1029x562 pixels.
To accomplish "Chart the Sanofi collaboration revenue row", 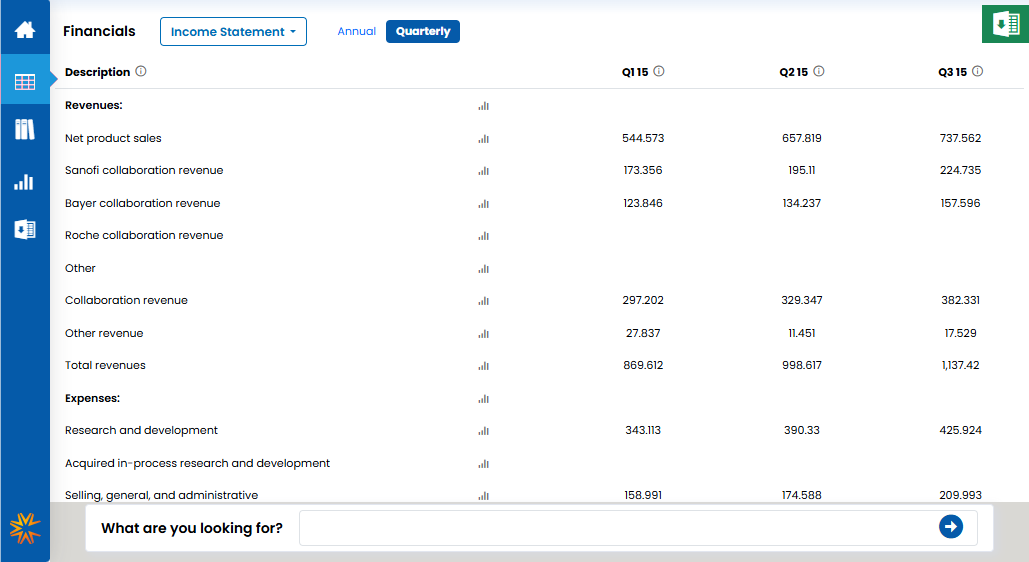I will [484, 171].
